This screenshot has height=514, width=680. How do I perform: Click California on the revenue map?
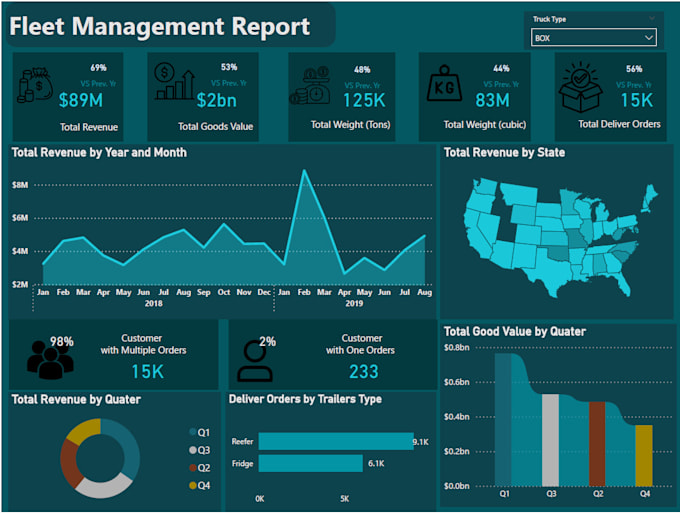click(477, 238)
